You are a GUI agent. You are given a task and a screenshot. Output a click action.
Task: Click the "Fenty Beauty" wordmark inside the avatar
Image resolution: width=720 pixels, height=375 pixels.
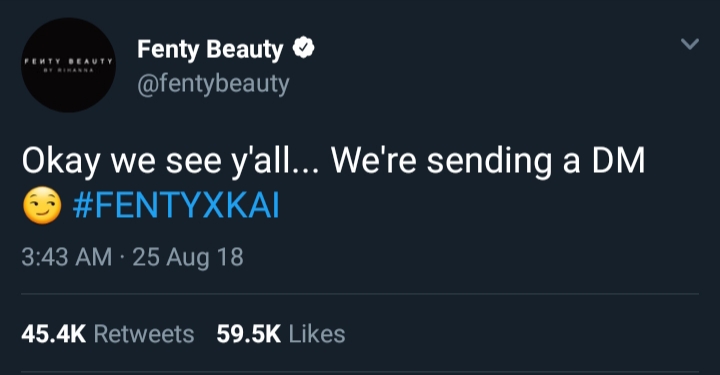(68, 61)
